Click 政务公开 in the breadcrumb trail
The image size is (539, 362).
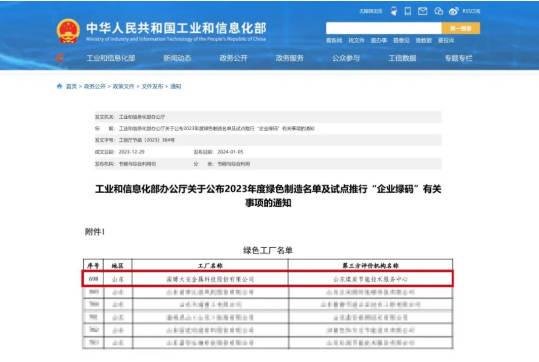point(95,86)
